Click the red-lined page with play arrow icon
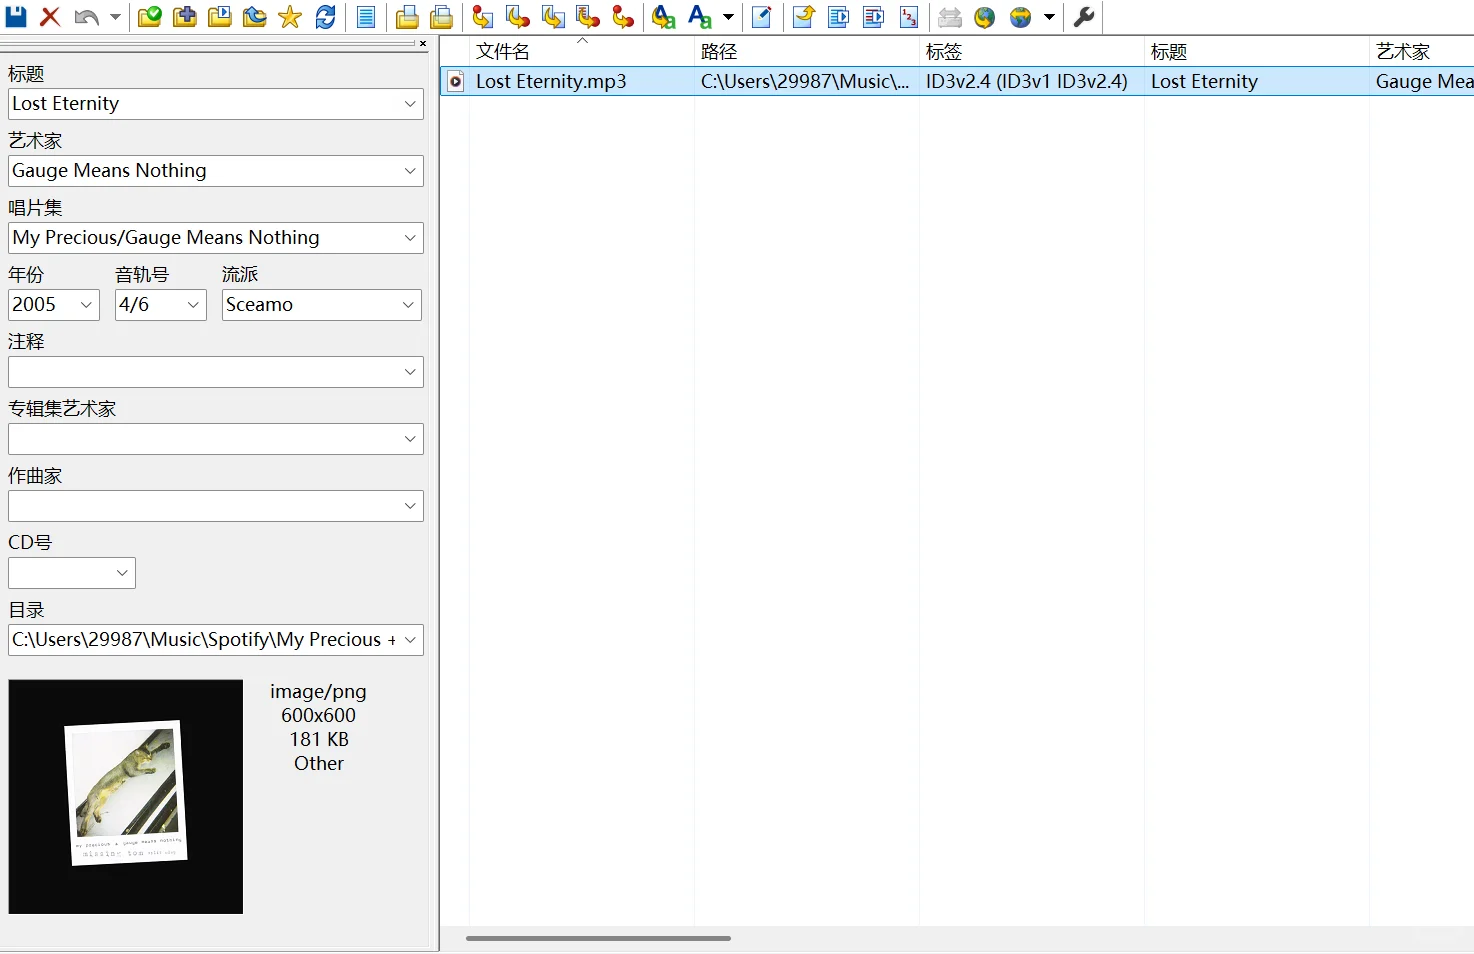This screenshot has height=954, width=1474. [x=873, y=16]
